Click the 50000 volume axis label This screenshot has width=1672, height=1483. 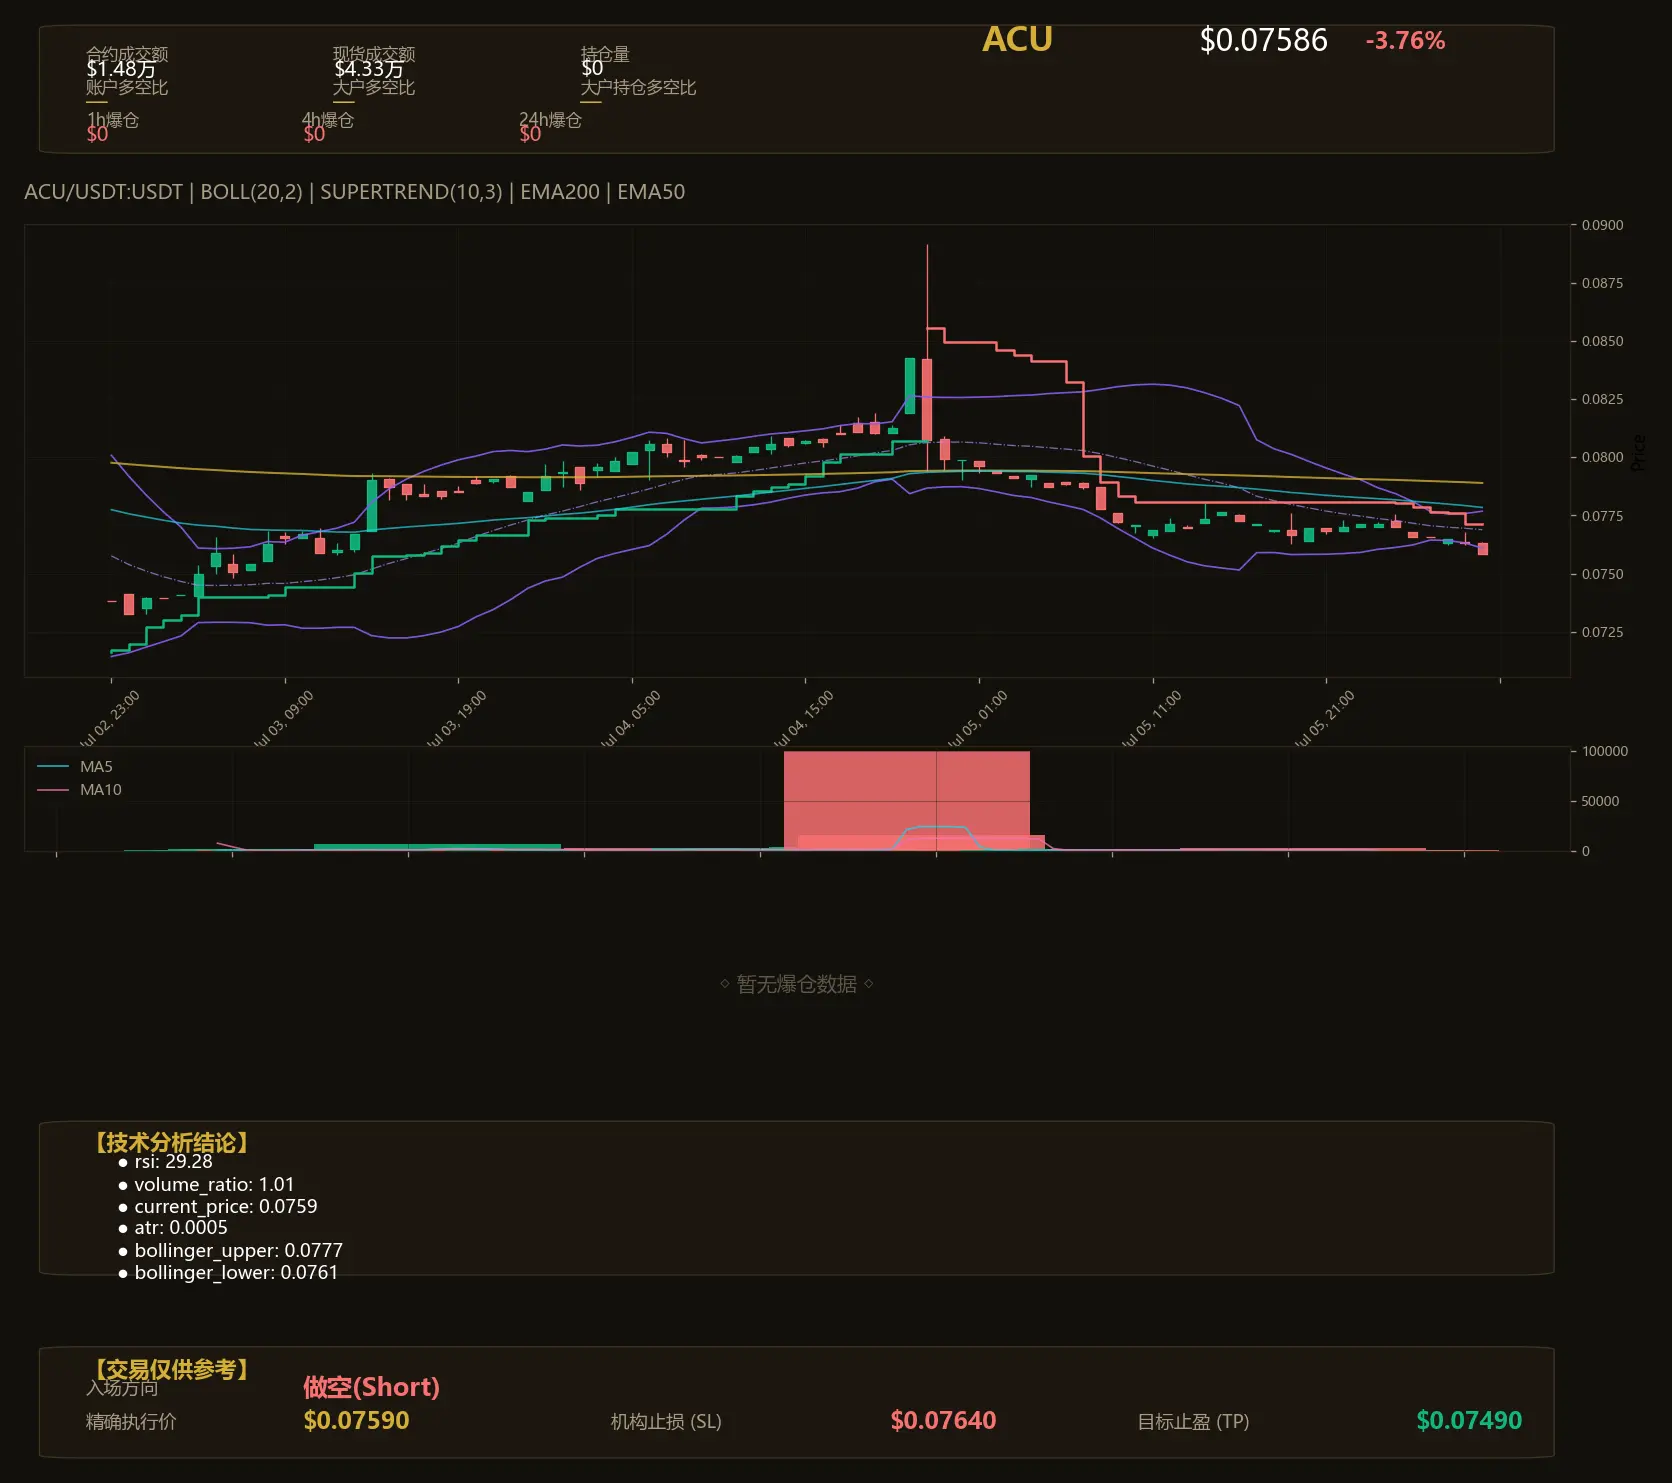1600,801
